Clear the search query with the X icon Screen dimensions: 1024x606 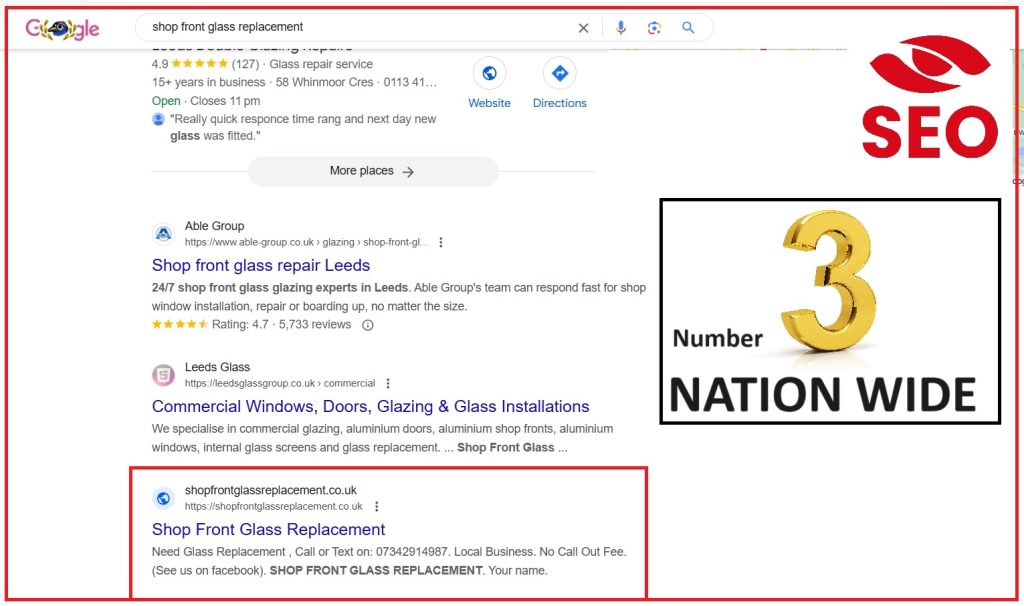(583, 27)
